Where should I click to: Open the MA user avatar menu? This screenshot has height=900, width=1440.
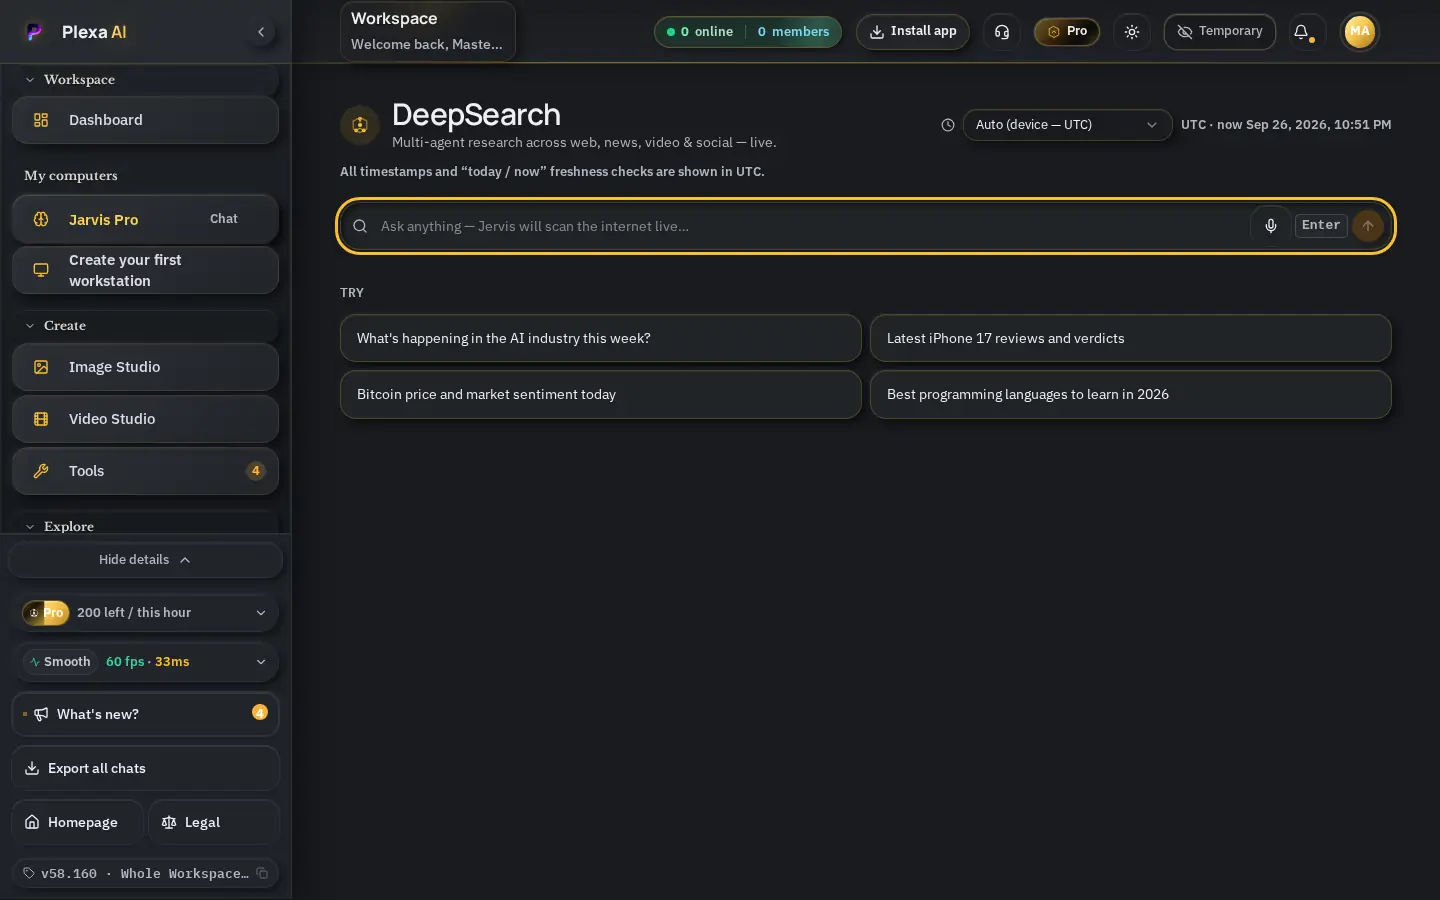pyautogui.click(x=1359, y=32)
